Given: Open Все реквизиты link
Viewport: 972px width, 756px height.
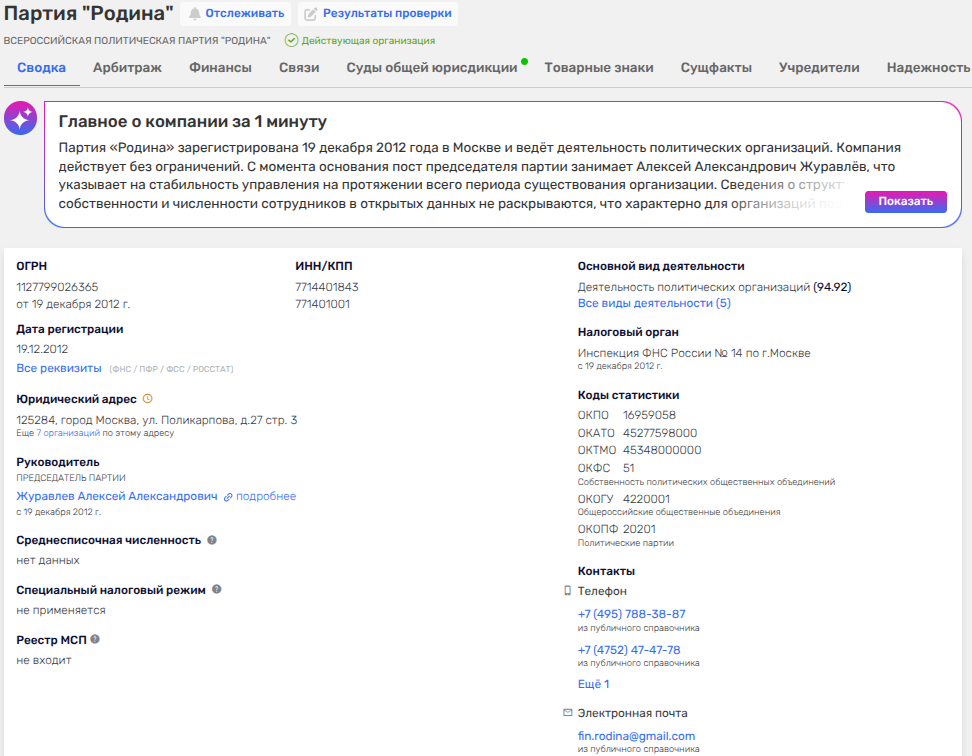Looking at the screenshot, I should (59, 368).
